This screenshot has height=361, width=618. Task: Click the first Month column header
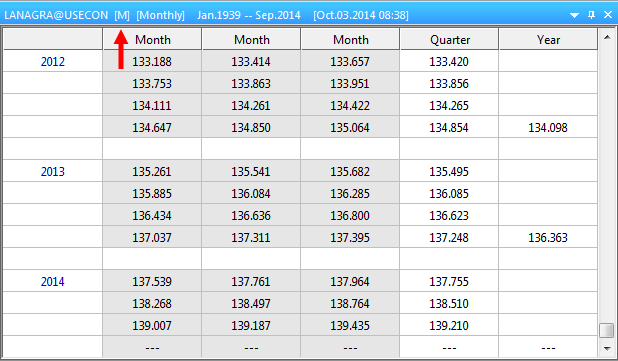tap(153, 39)
